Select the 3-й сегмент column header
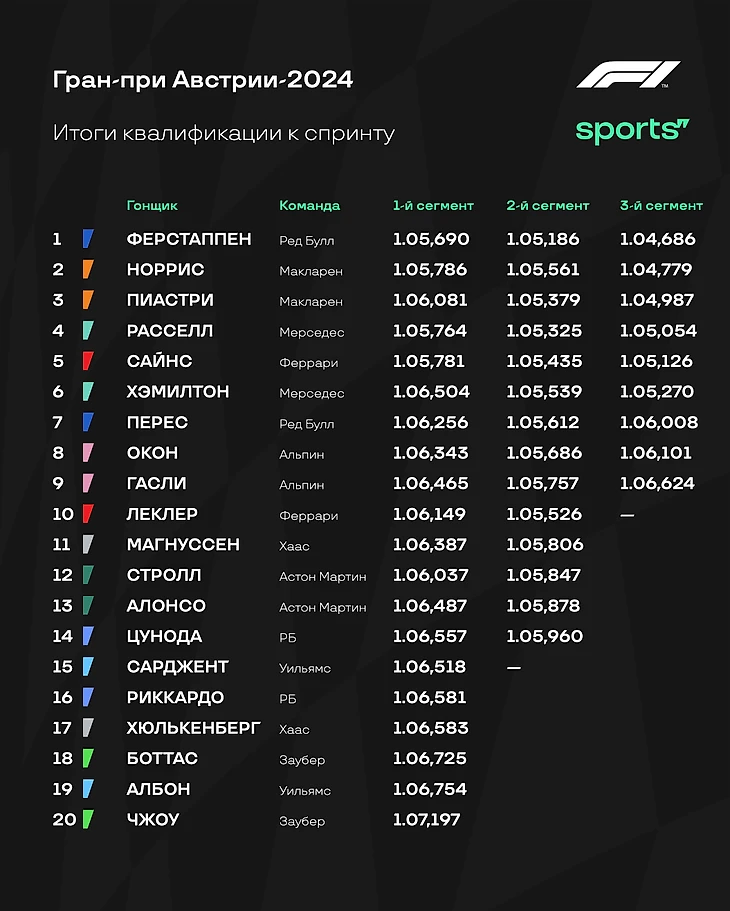This screenshot has width=730, height=911. pyautogui.click(x=661, y=206)
